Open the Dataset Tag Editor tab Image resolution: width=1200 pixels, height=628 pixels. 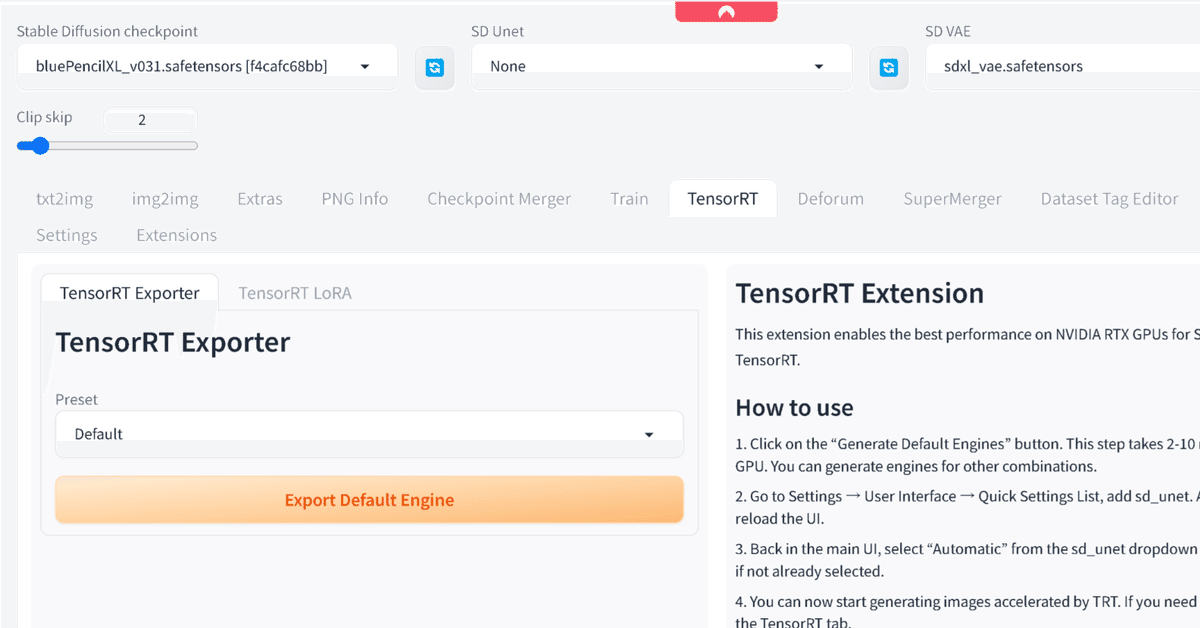click(x=1108, y=198)
